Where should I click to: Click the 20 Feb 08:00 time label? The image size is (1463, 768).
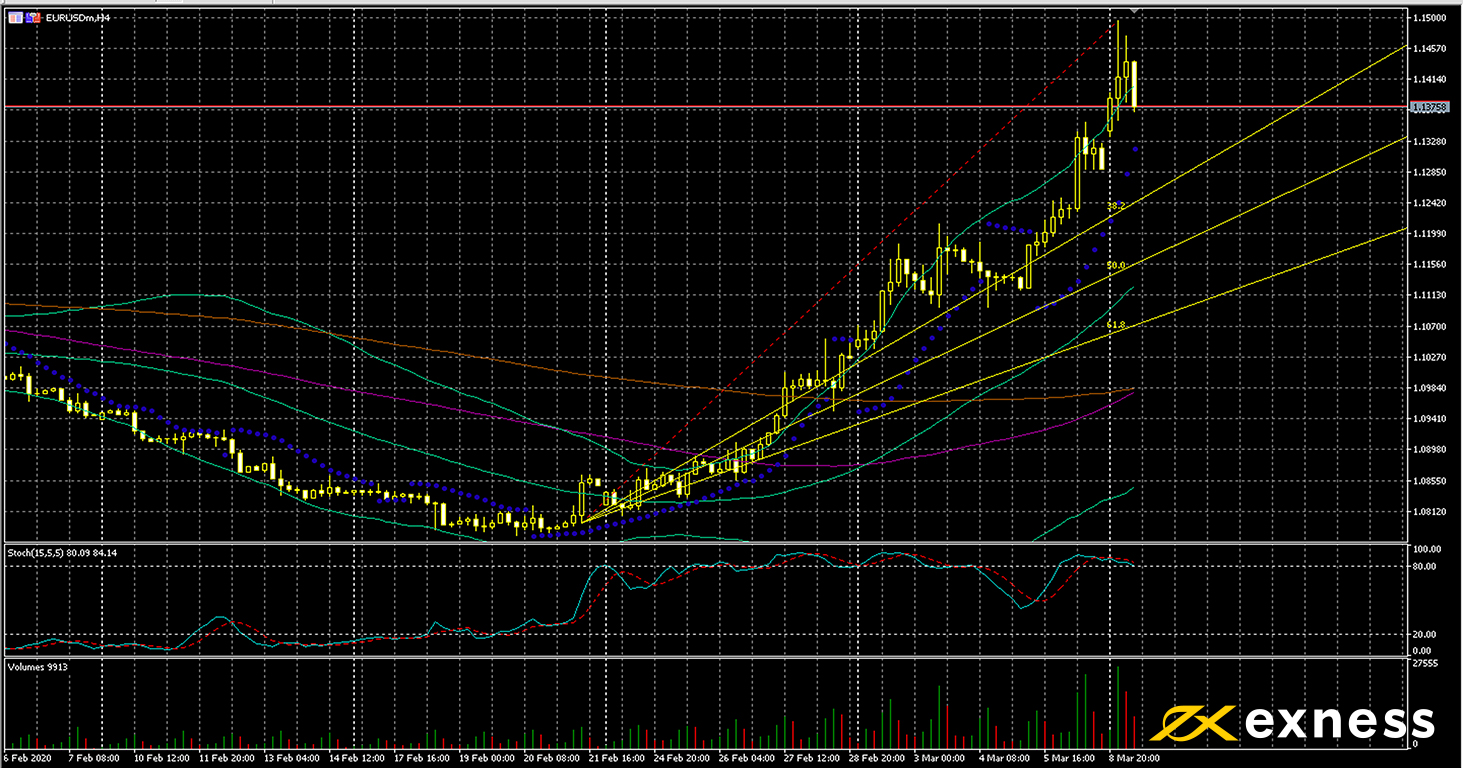tap(552, 758)
